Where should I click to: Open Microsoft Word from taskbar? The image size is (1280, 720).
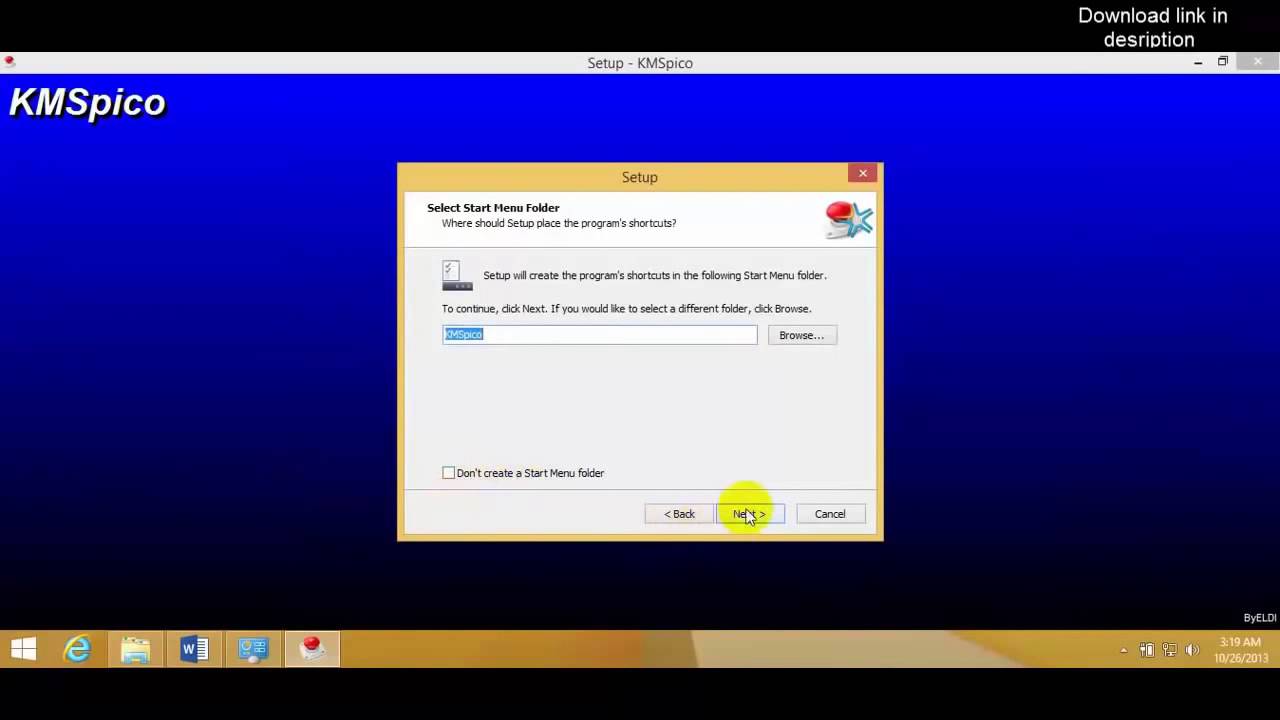point(194,650)
